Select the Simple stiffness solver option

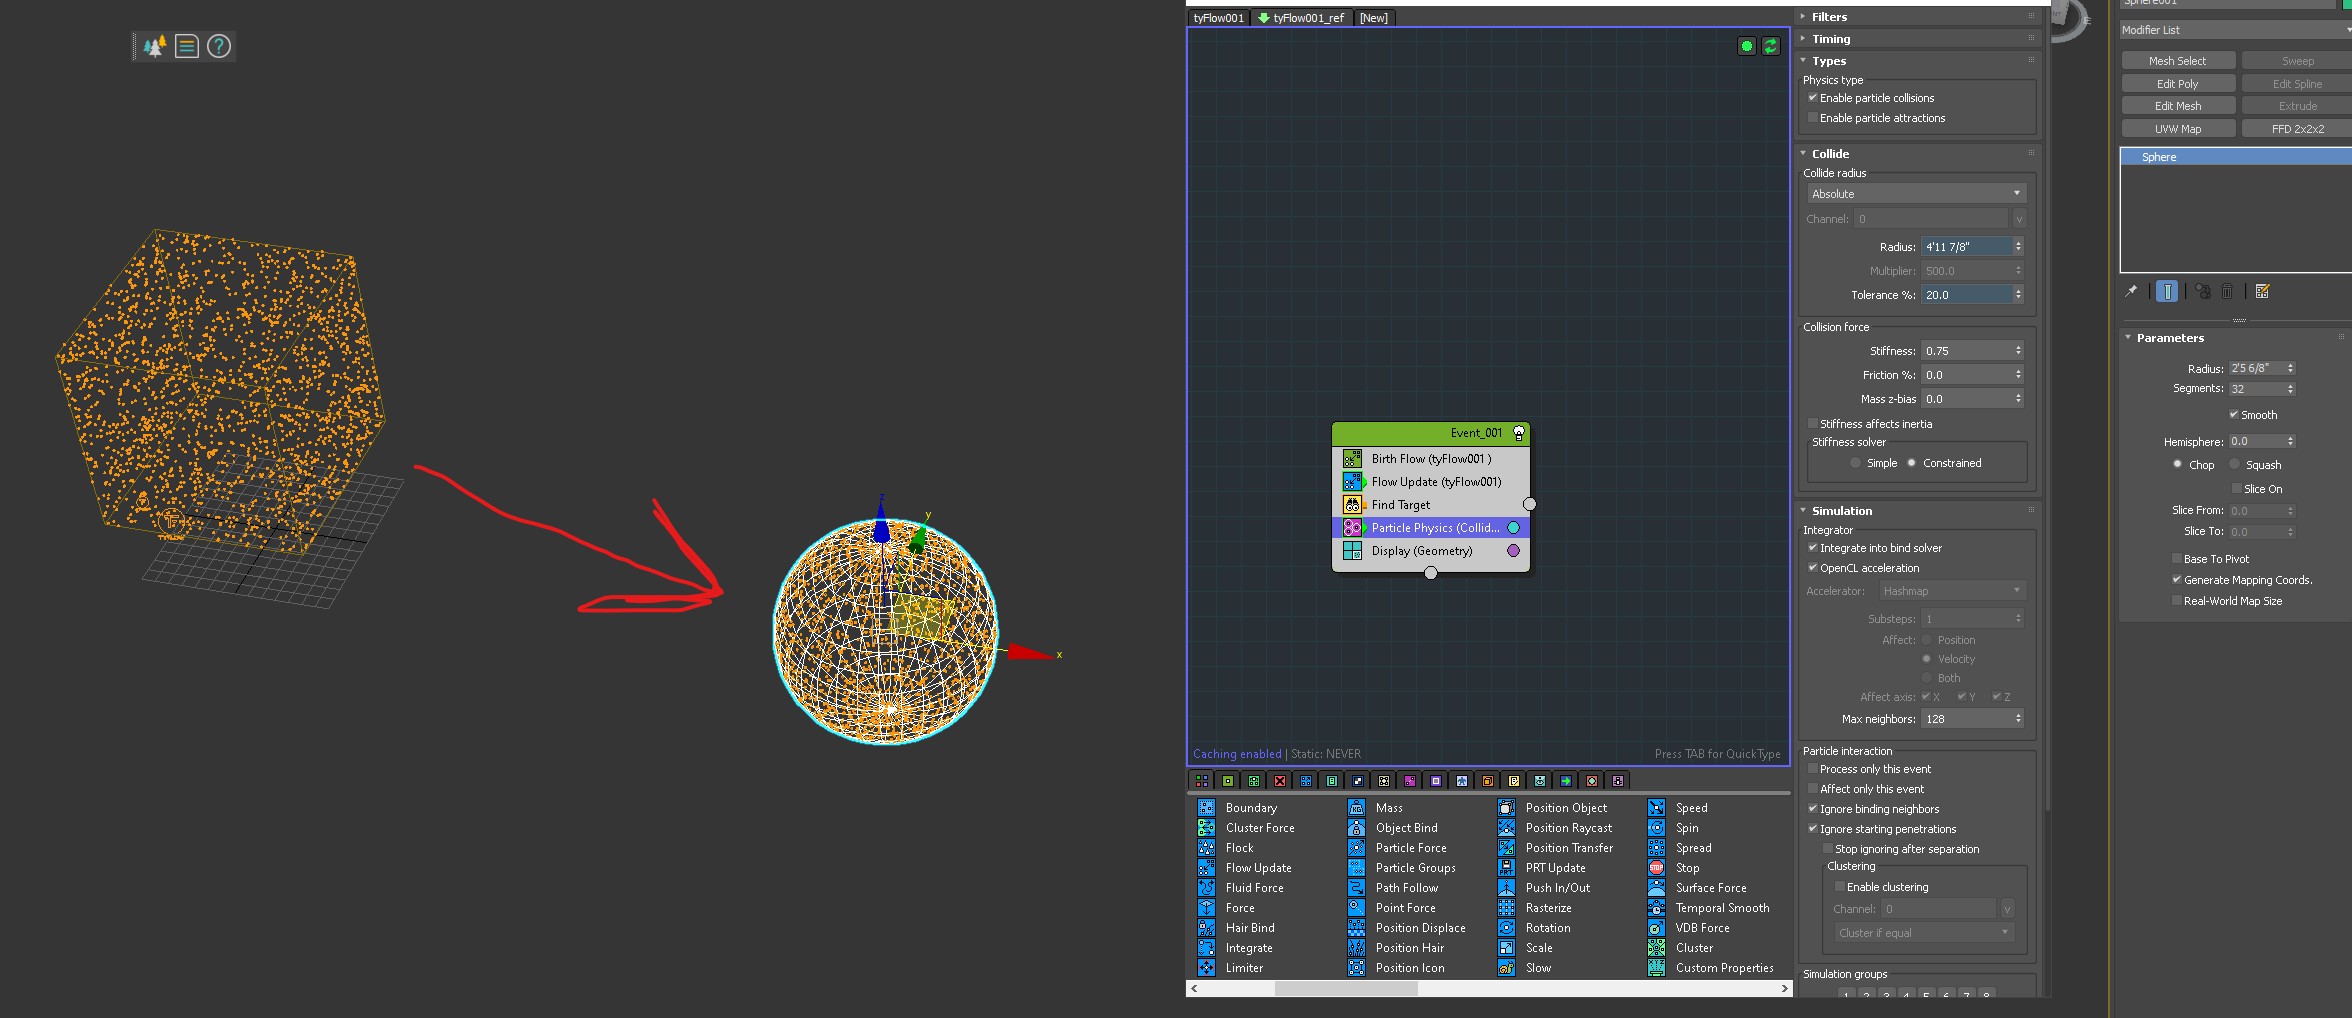point(1856,463)
